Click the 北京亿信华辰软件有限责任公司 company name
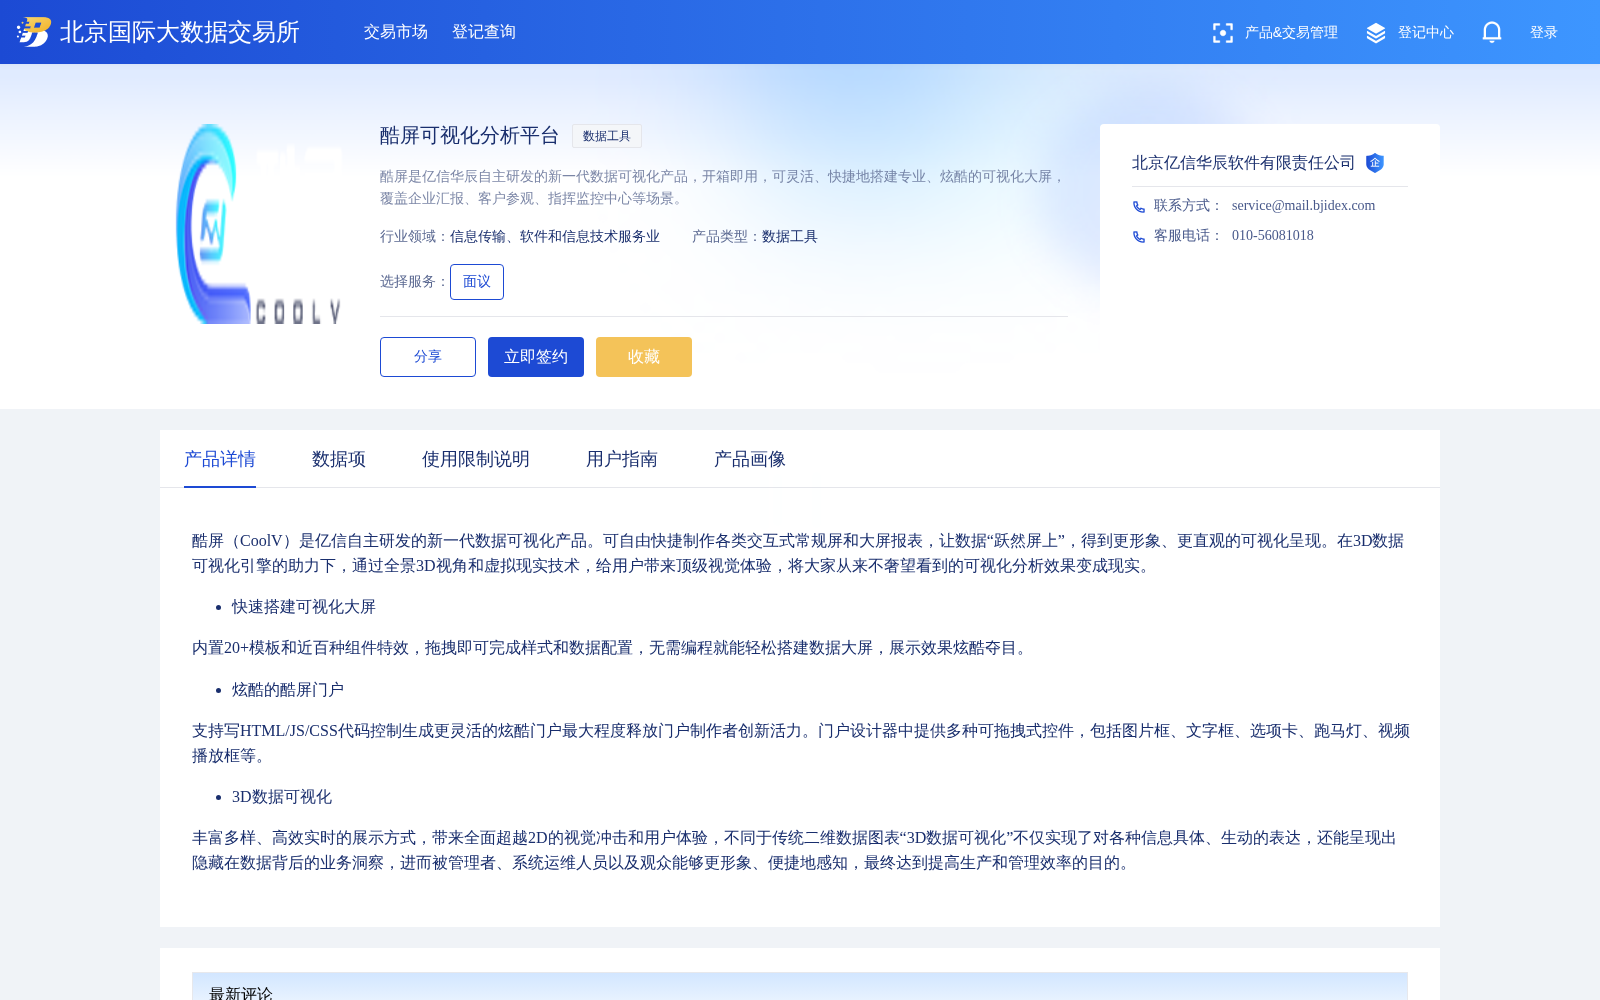The height and width of the screenshot is (1000, 1600). pyautogui.click(x=1243, y=163)
